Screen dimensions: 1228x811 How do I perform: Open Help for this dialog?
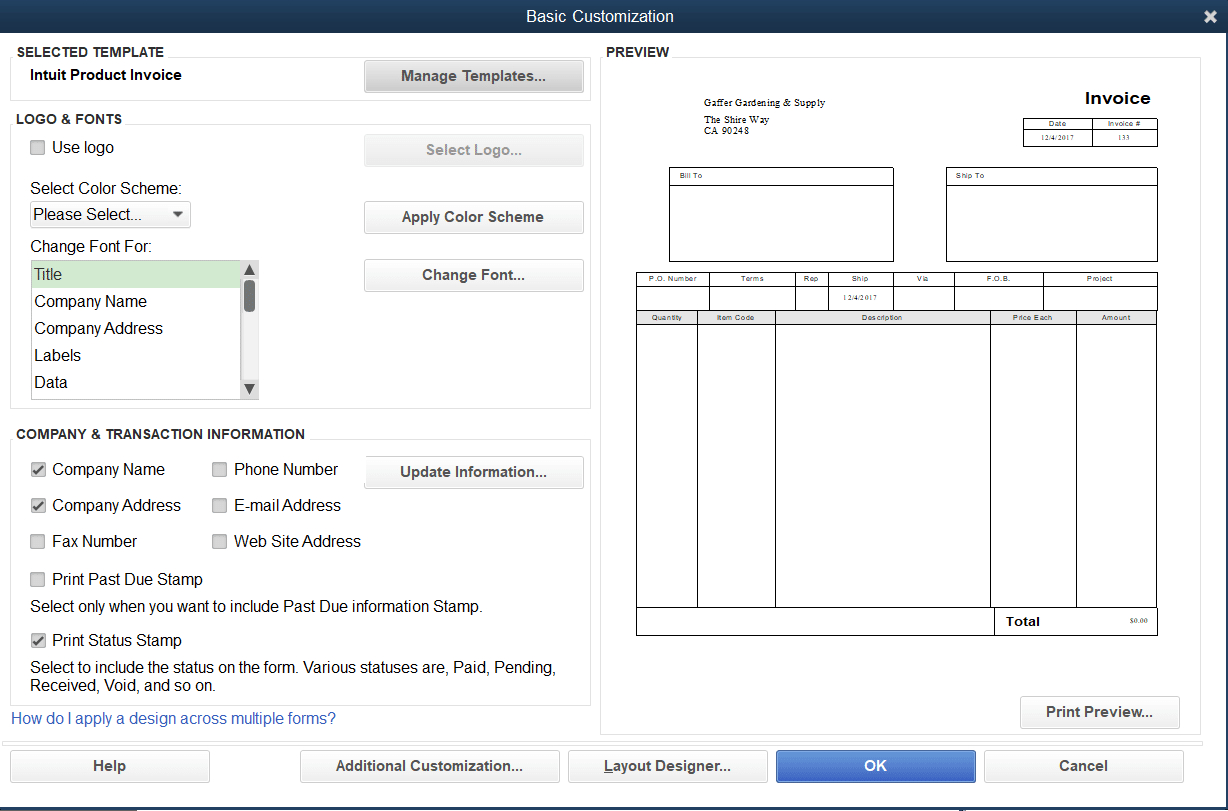coord(109,766)
